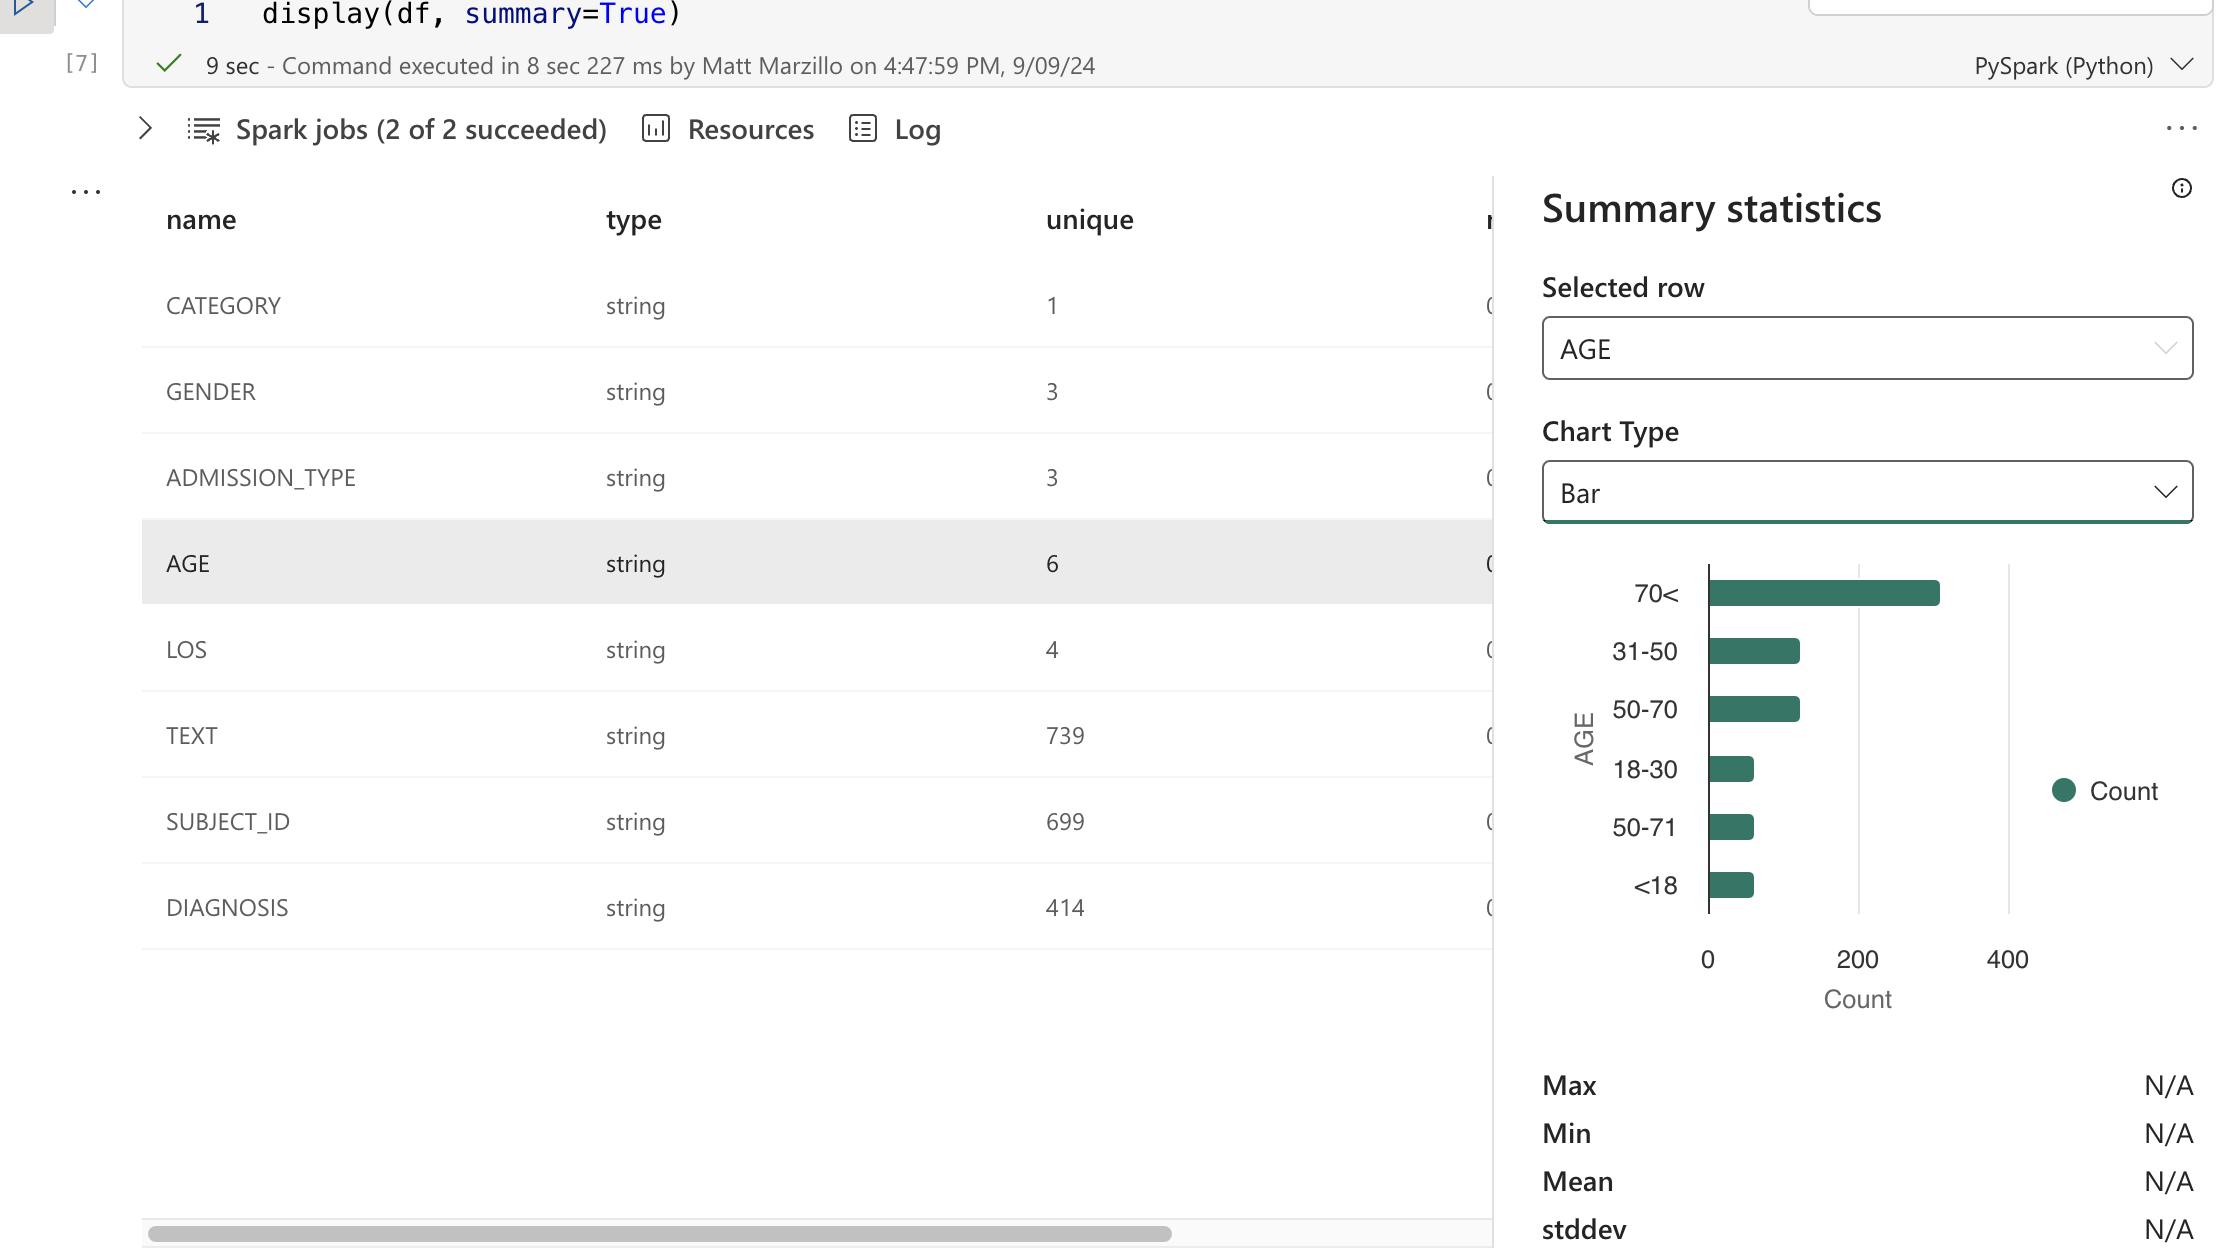Click the 70< bar in chart
This screenshot has width=2232, height=1256.
(x=1823, y=594)
